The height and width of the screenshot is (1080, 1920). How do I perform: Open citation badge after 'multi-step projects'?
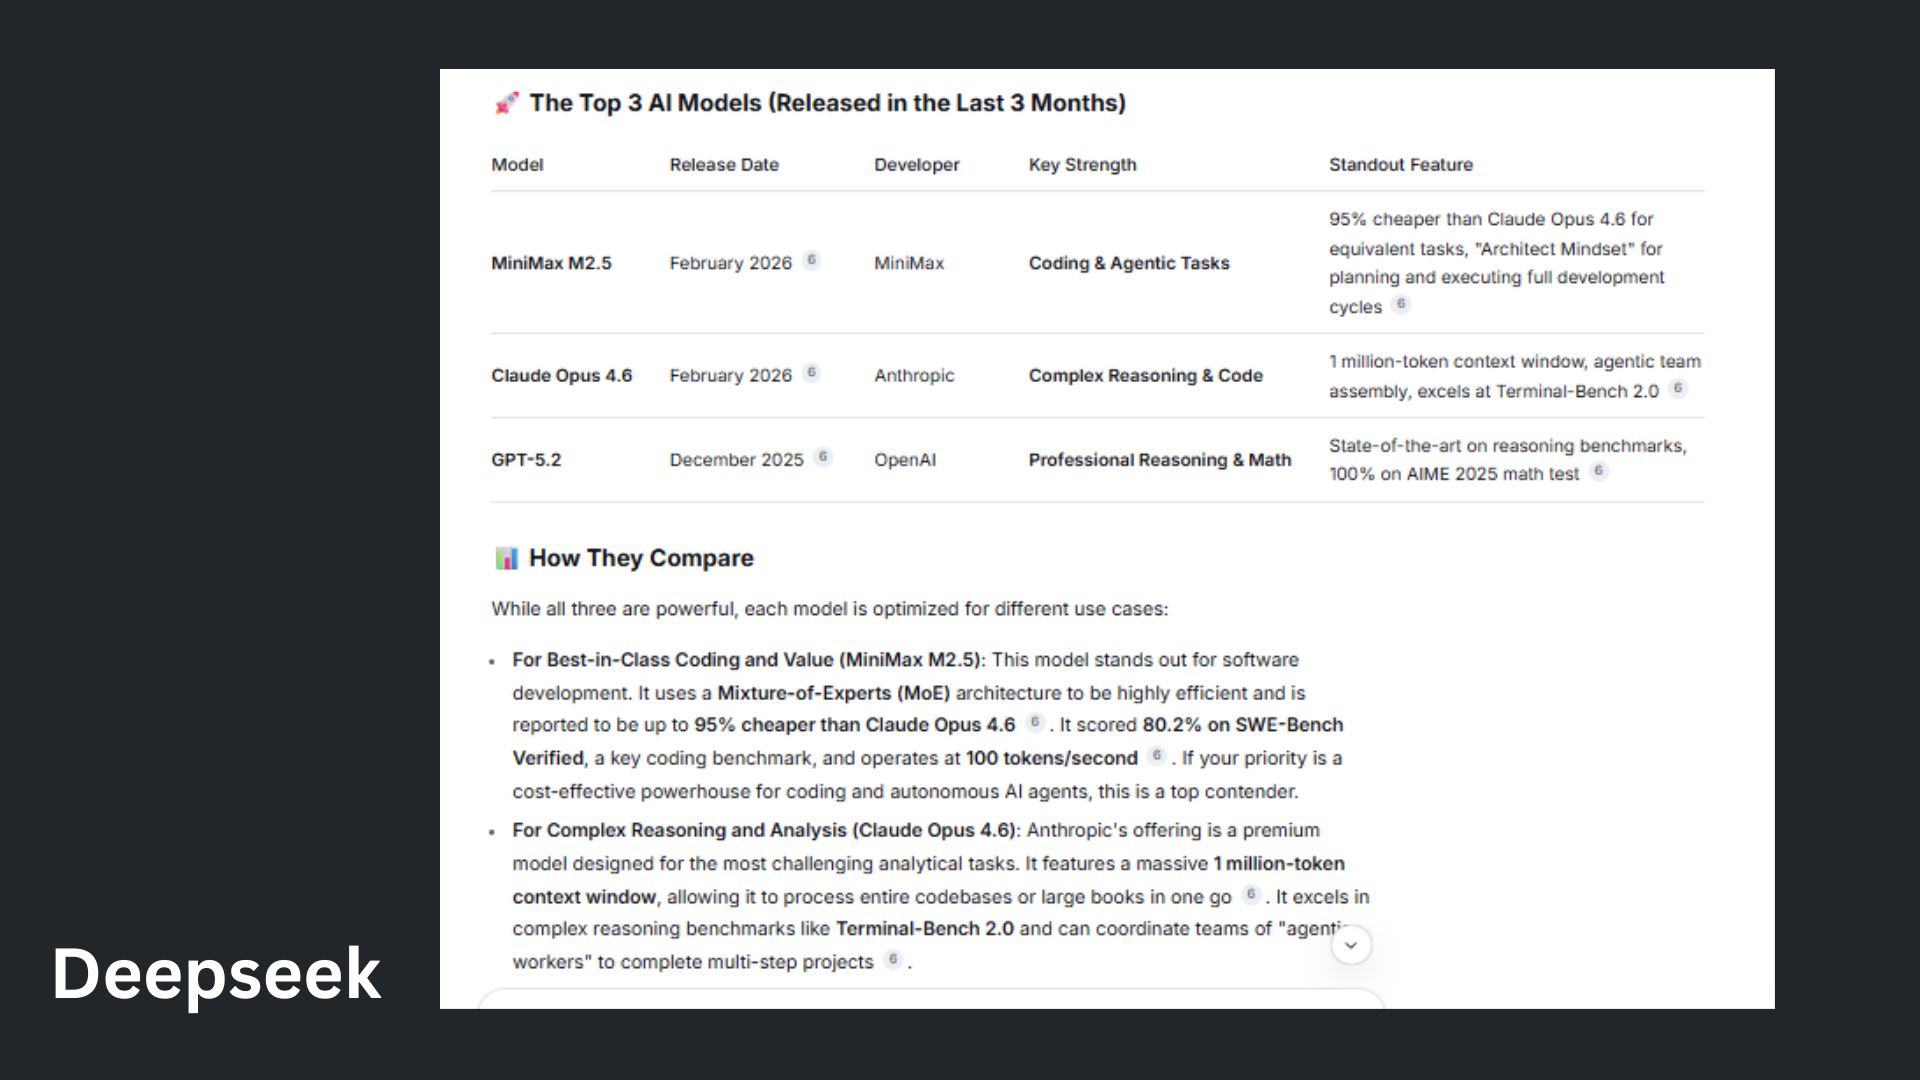894,959
